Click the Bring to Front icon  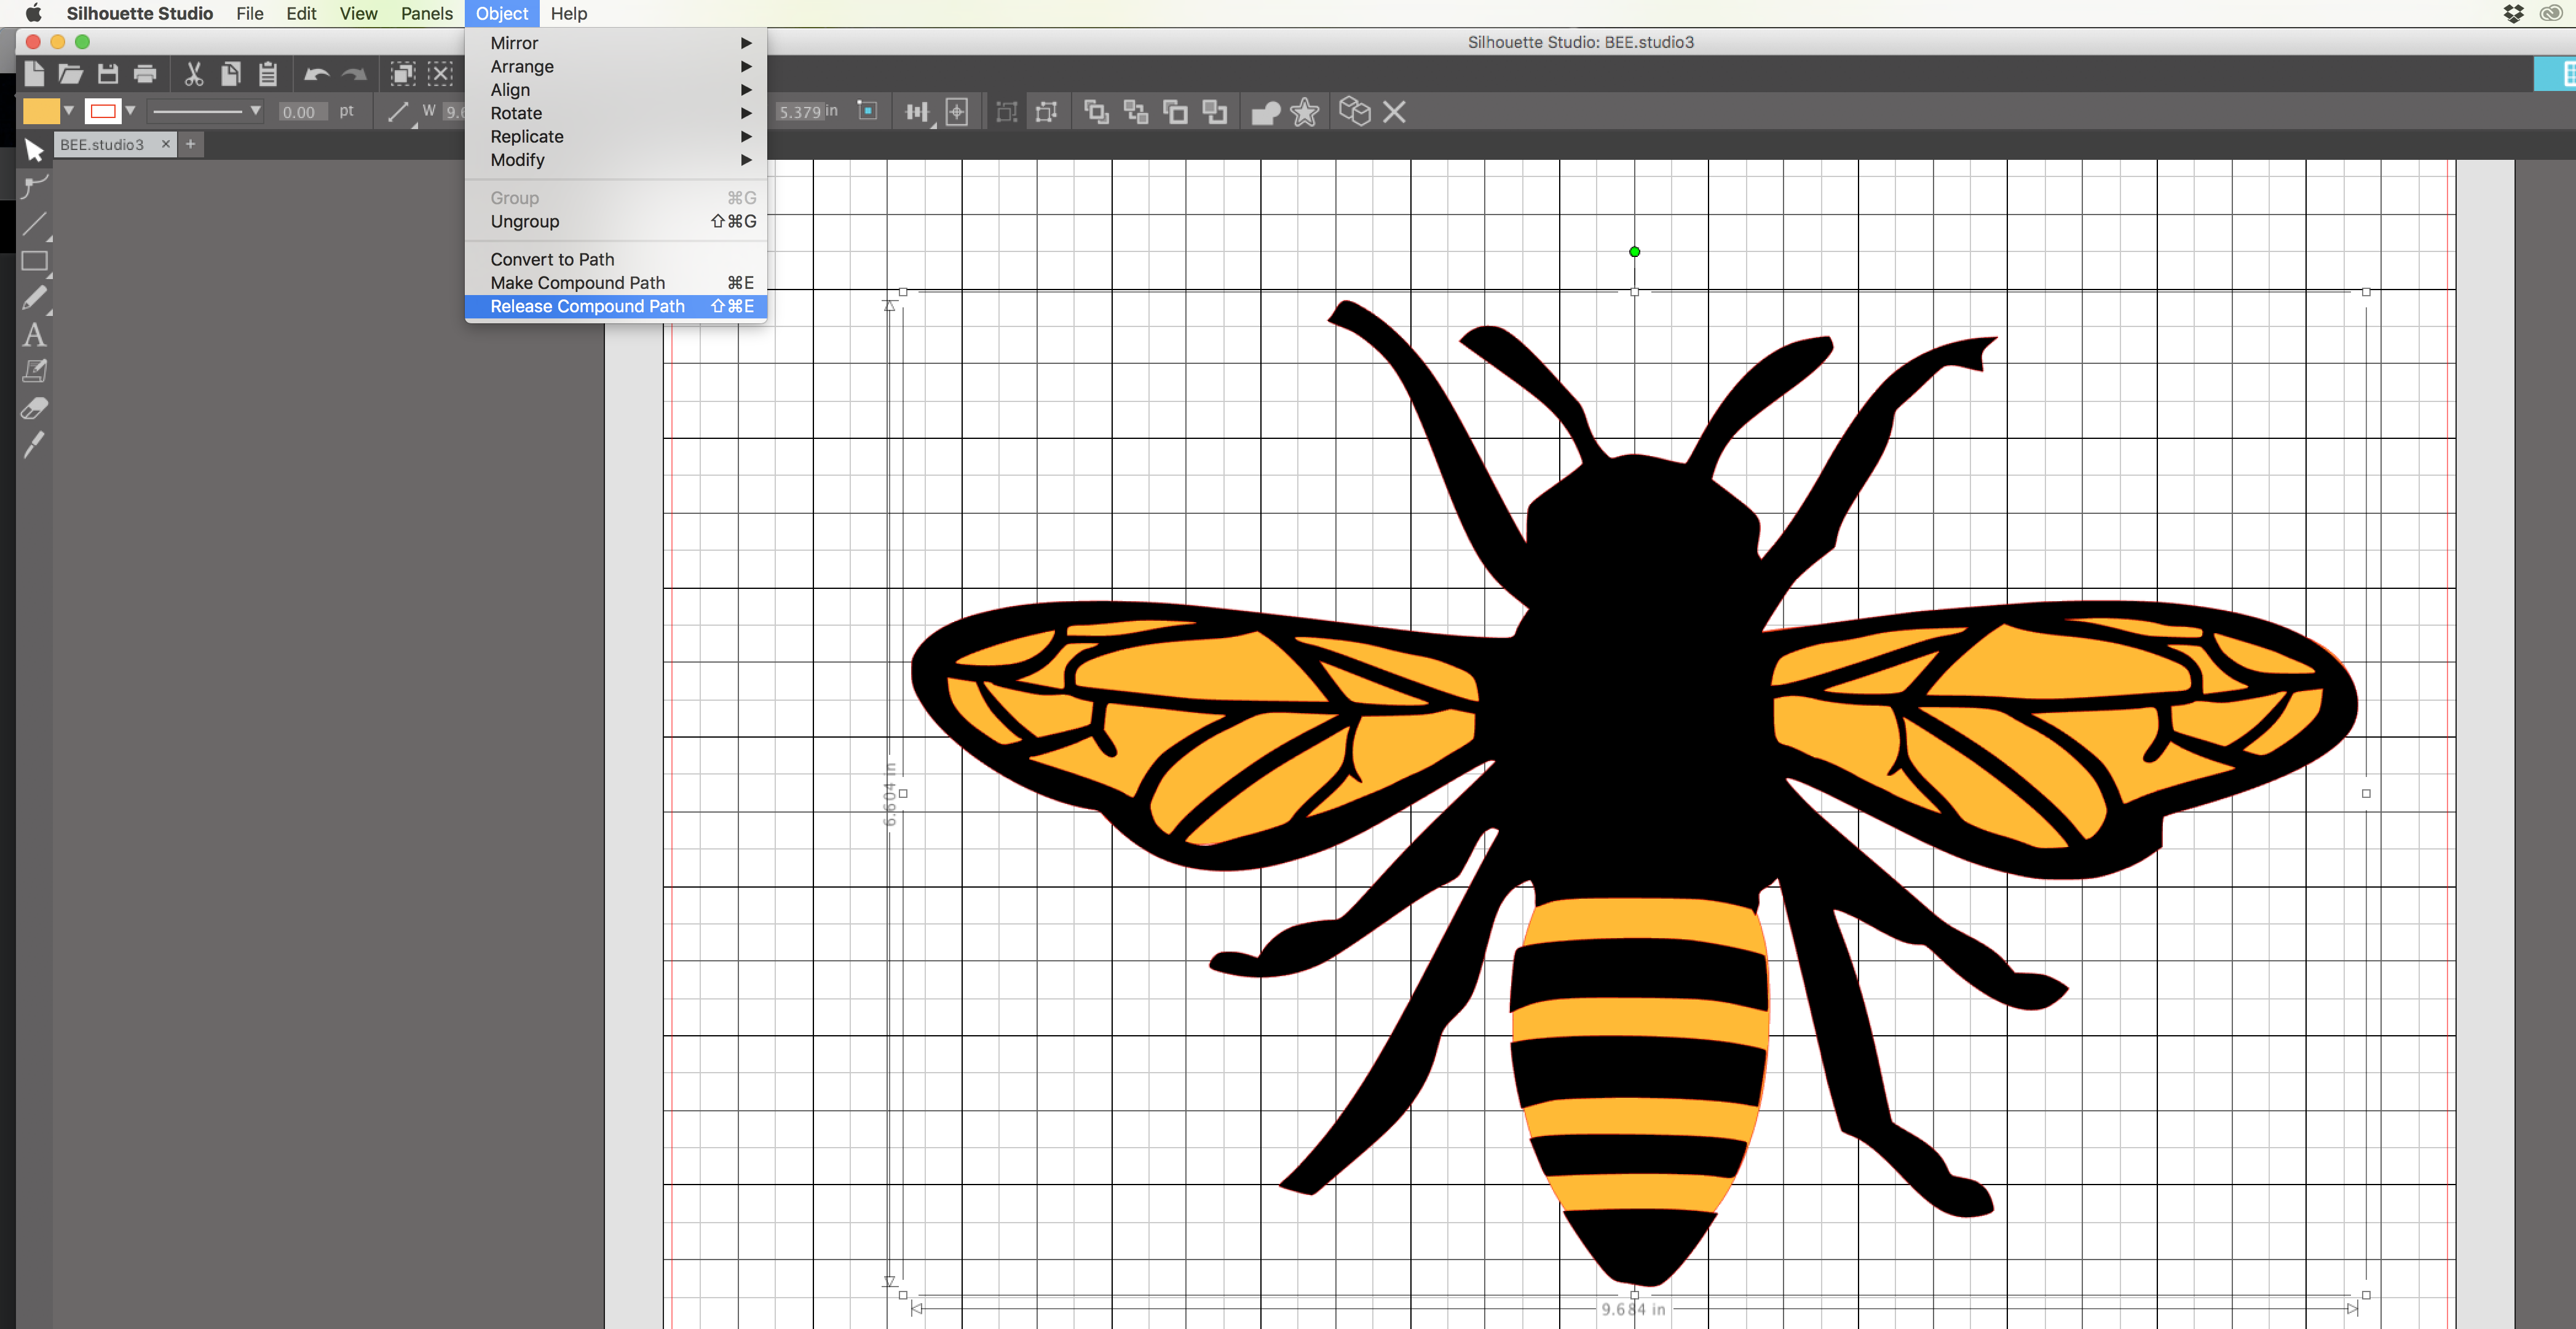click(1096, 112)
